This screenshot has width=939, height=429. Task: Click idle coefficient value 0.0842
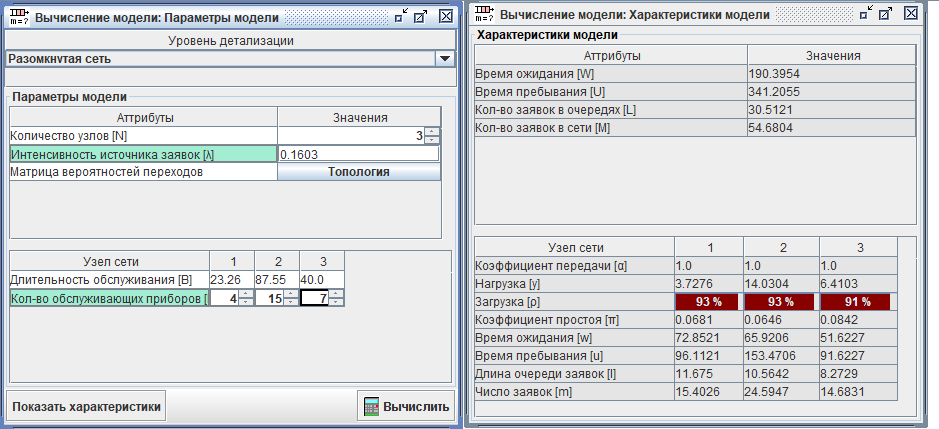858,320
